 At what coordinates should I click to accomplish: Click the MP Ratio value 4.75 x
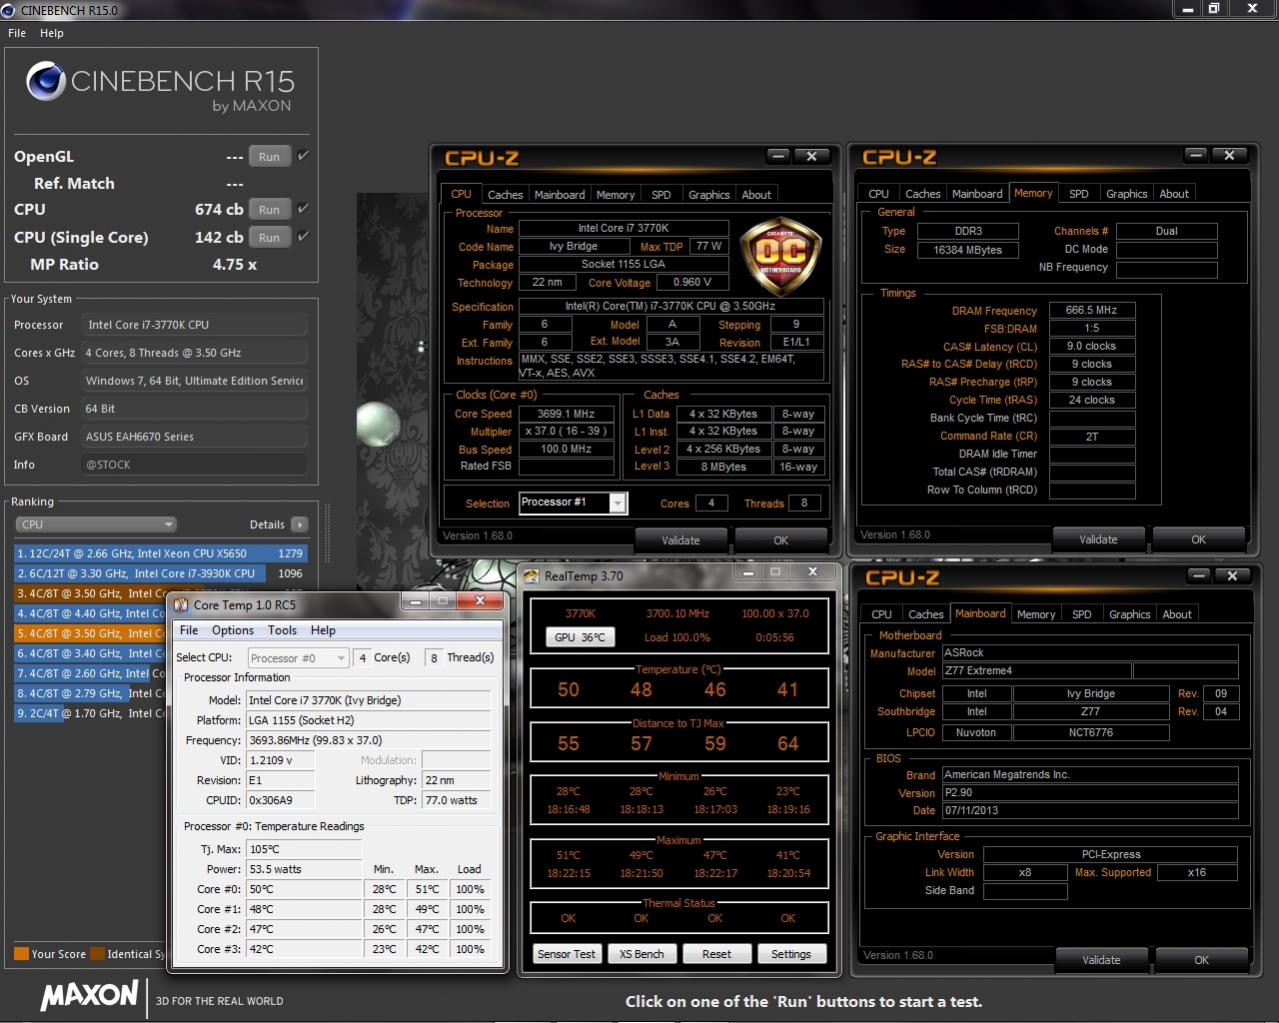[x=234, y=264]
